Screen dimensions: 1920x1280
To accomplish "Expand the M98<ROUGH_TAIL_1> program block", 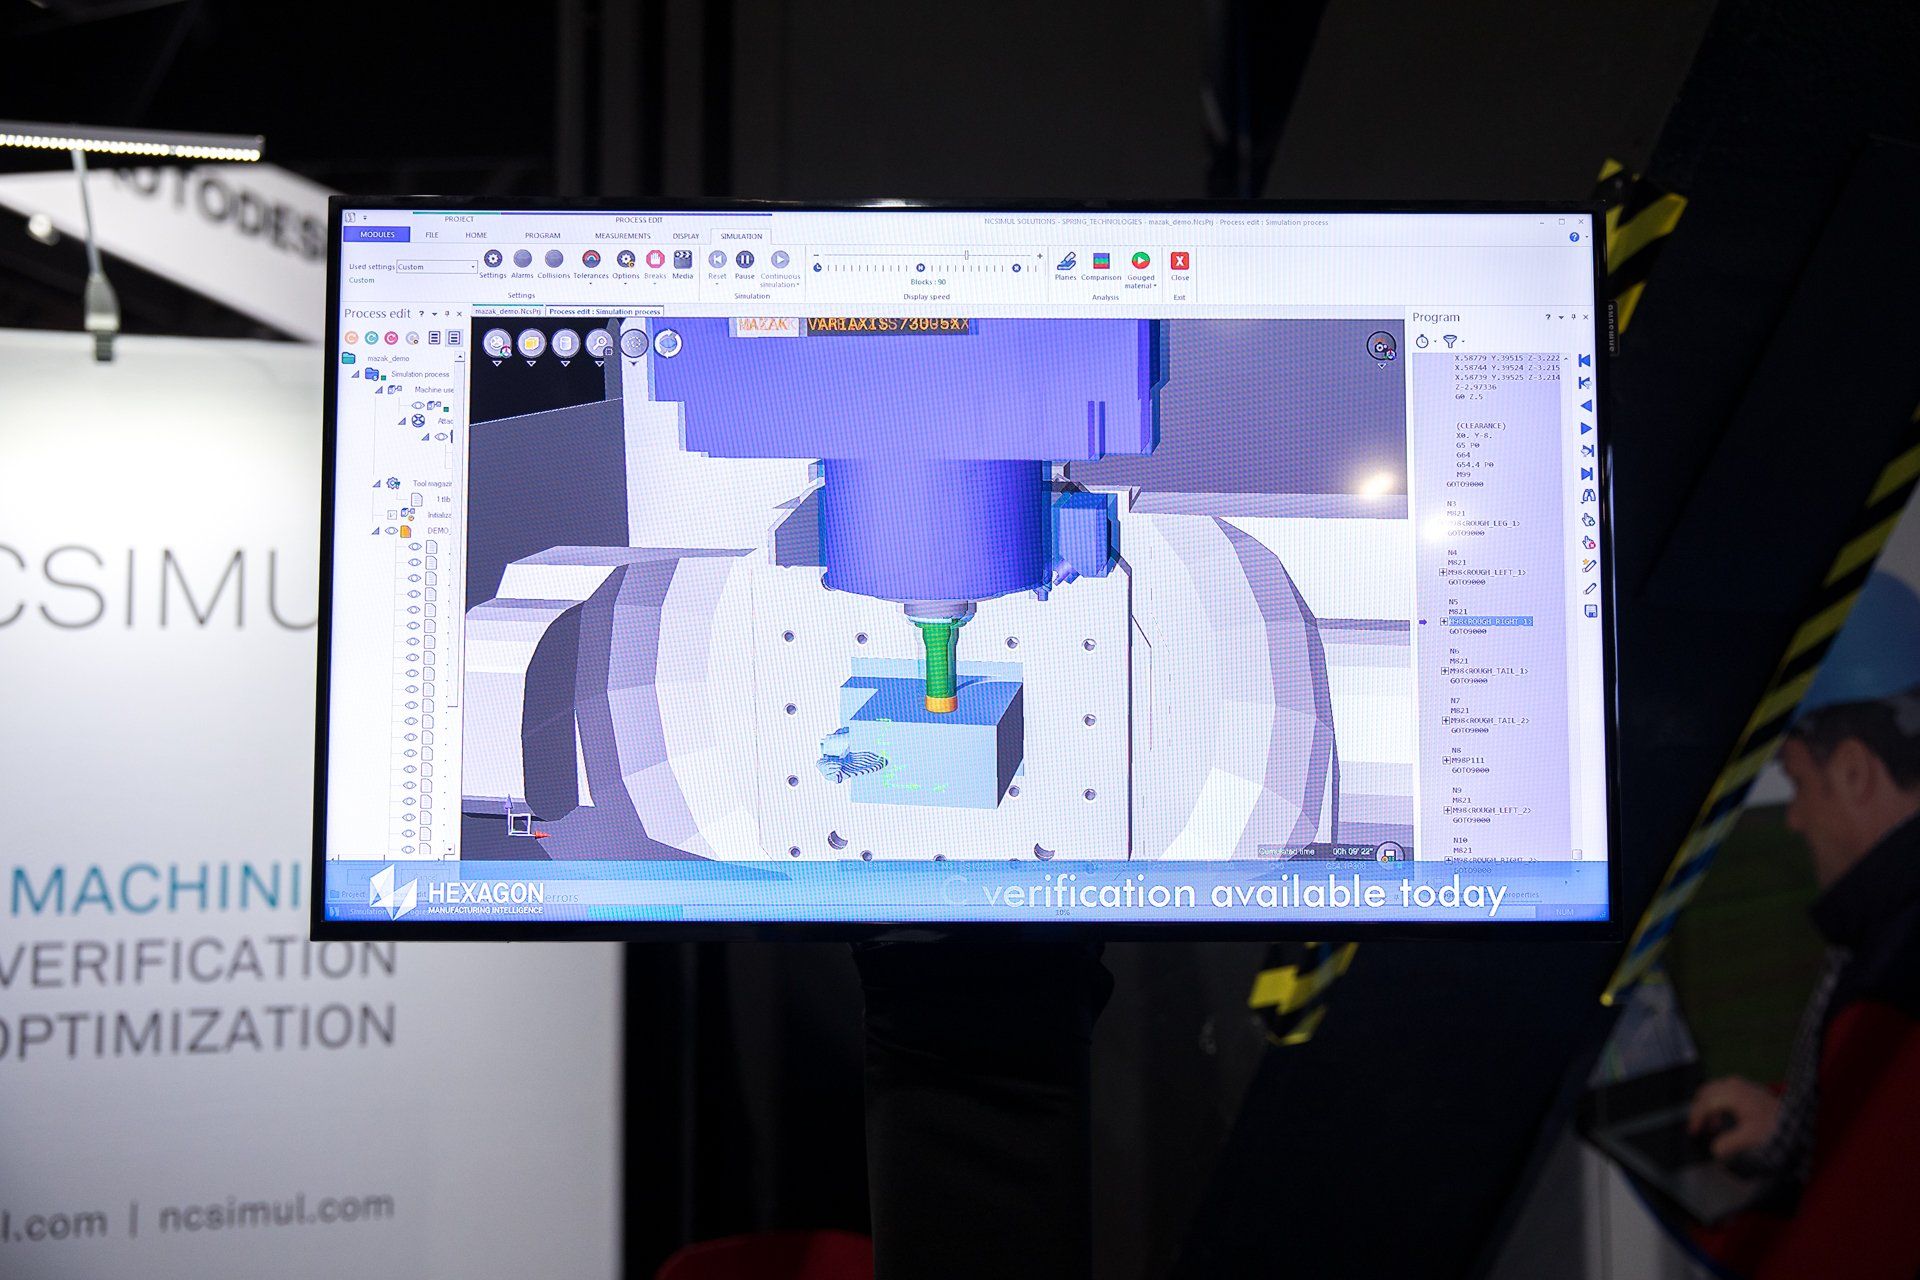I will coord(1445,671).
